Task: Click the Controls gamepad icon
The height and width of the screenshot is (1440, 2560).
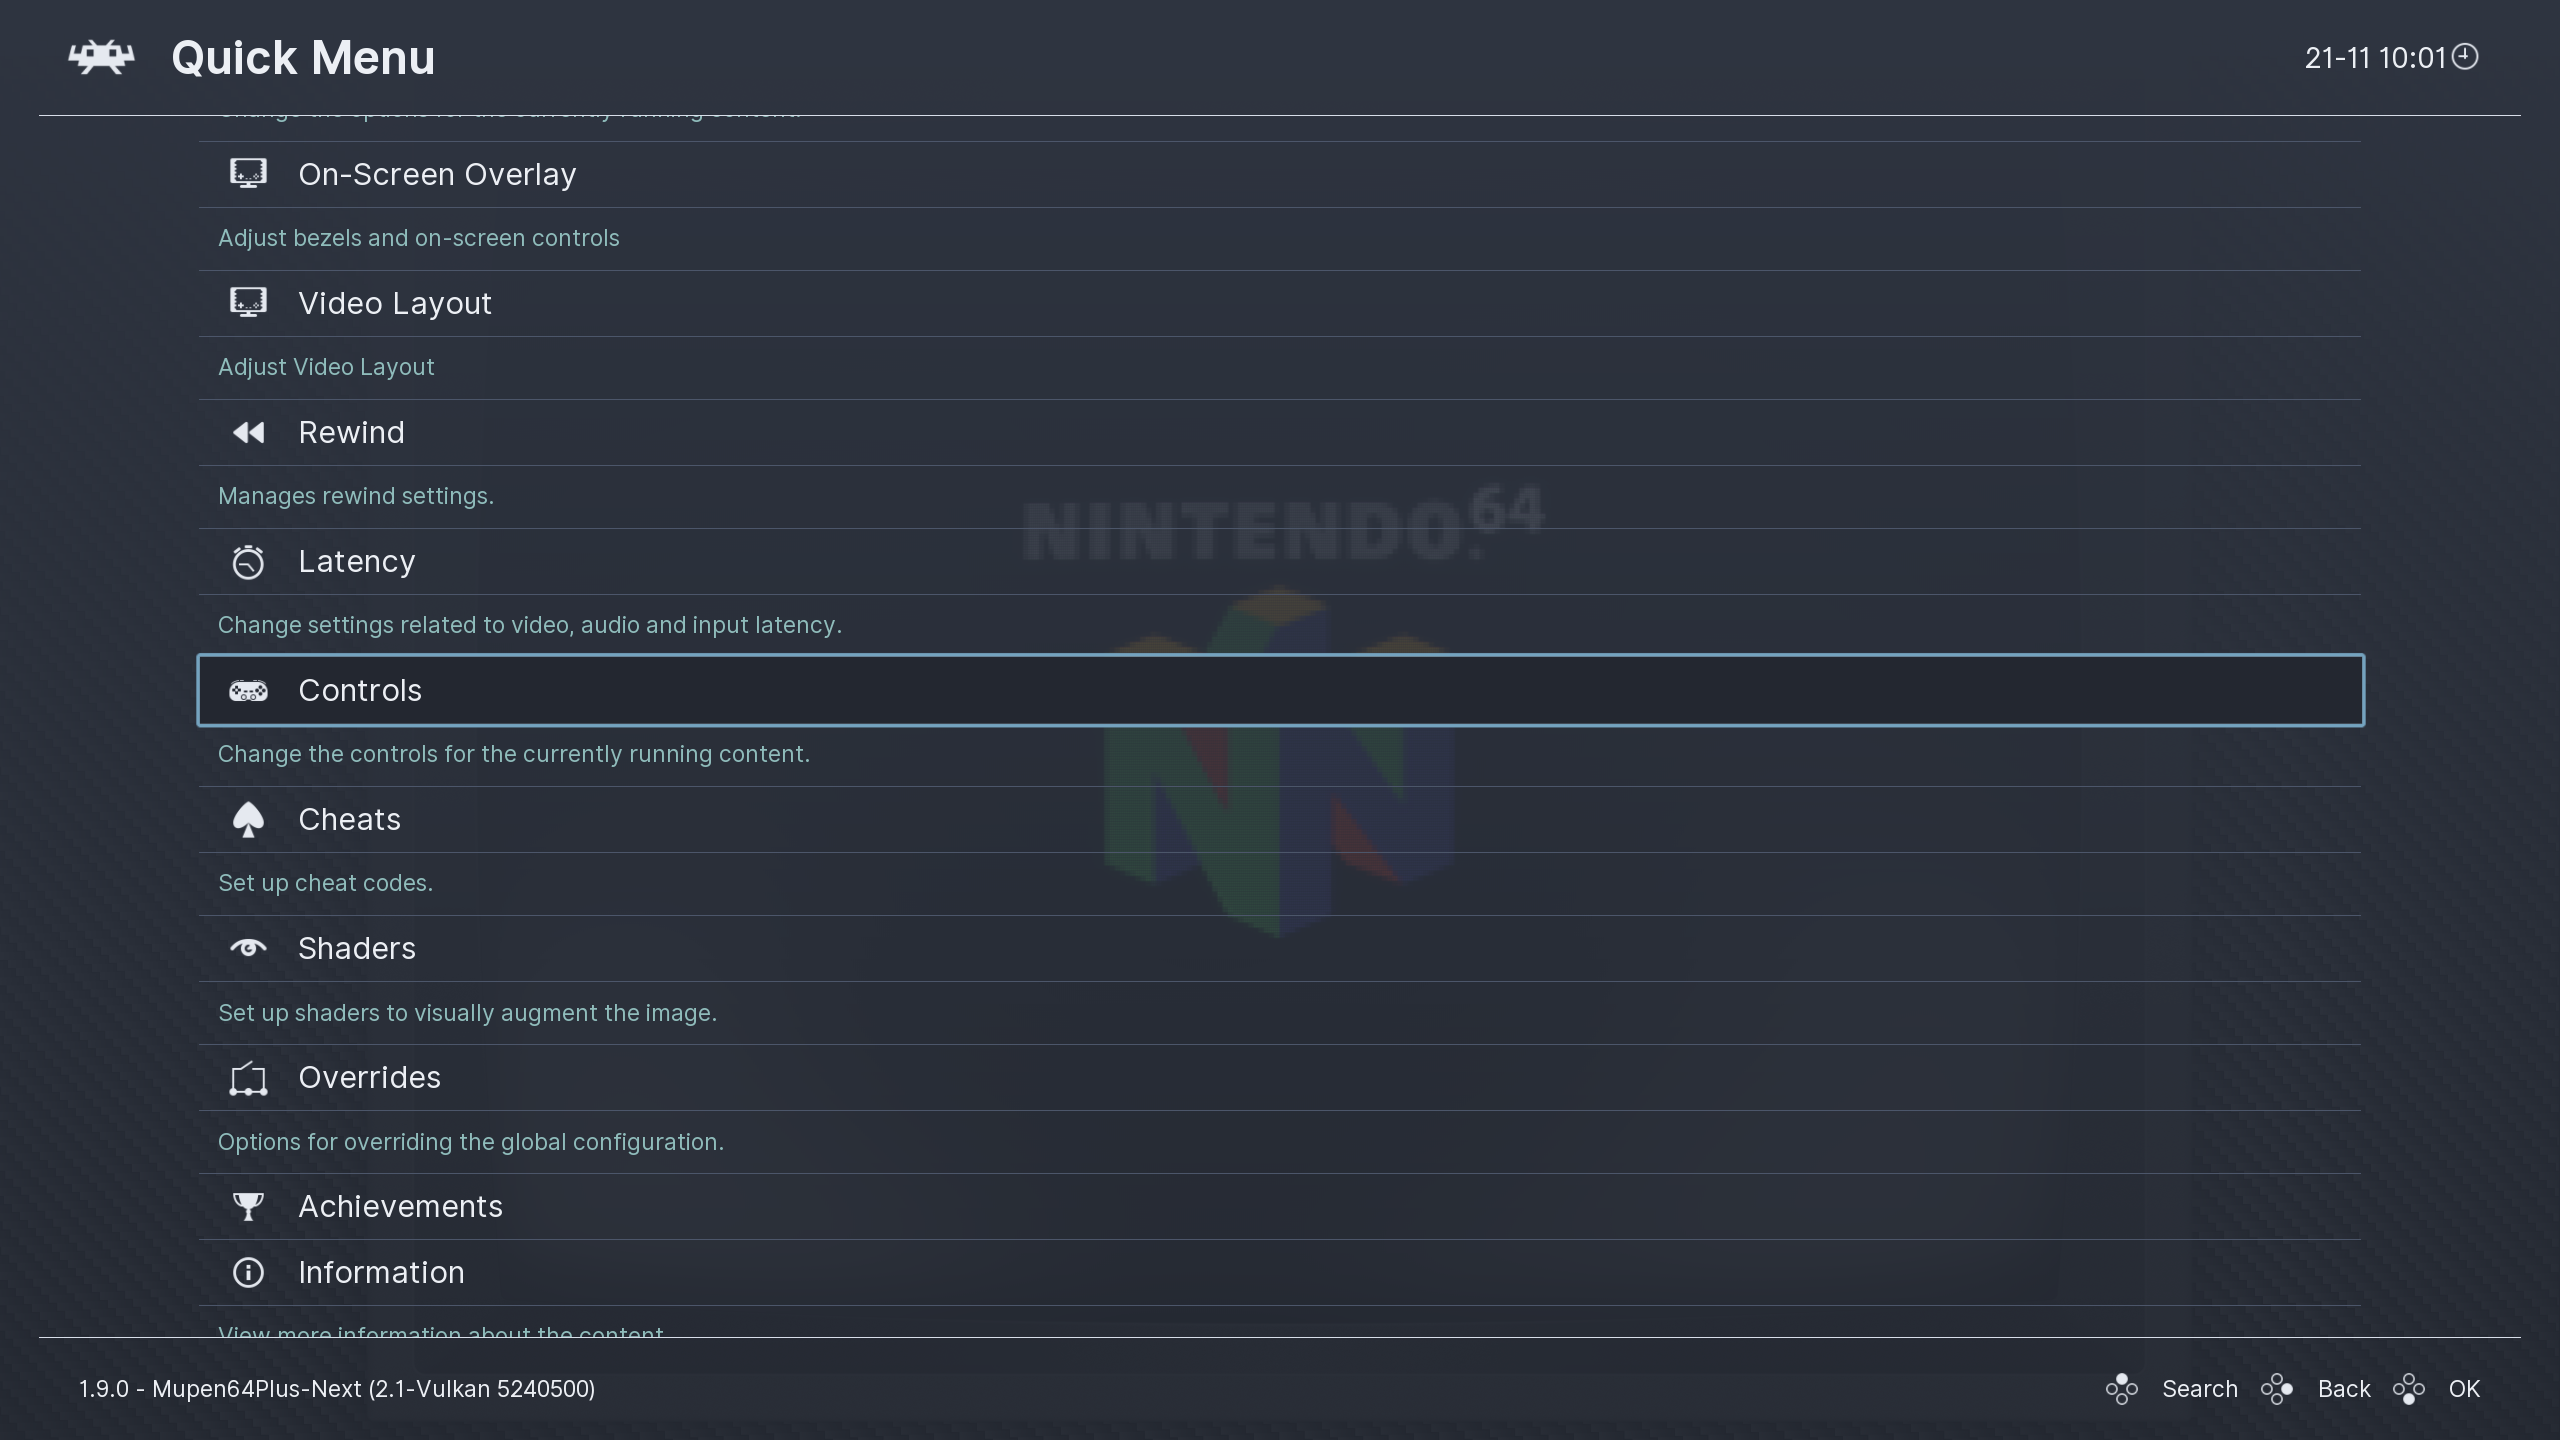Action: coord(248,690)
